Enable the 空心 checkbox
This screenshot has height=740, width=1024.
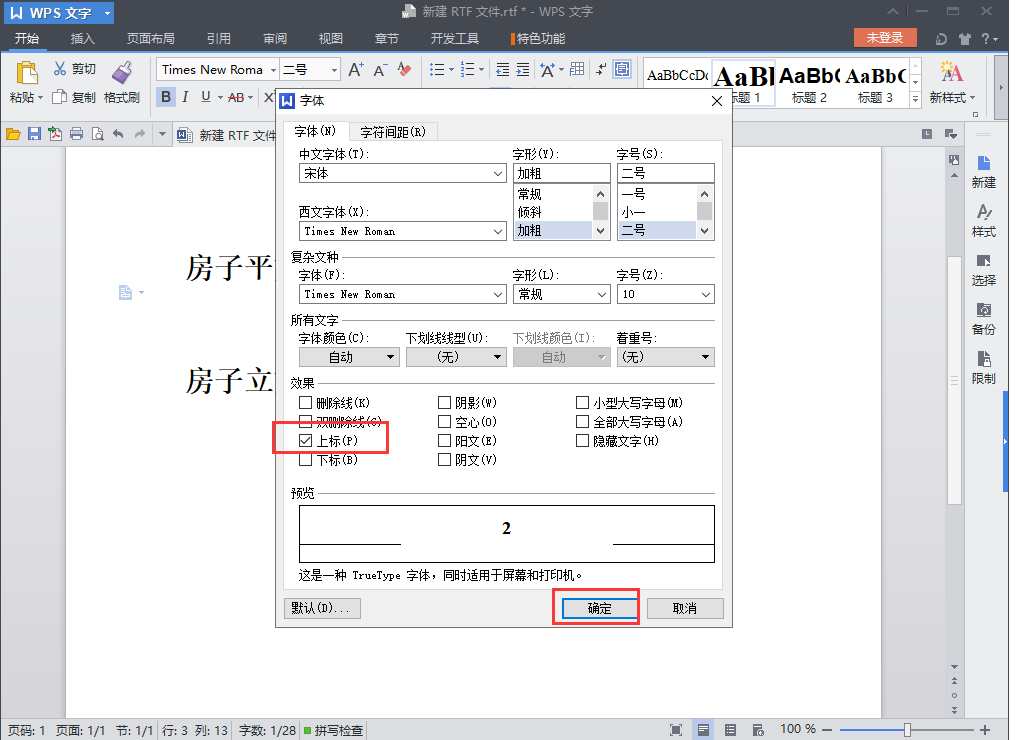(444, 422)
